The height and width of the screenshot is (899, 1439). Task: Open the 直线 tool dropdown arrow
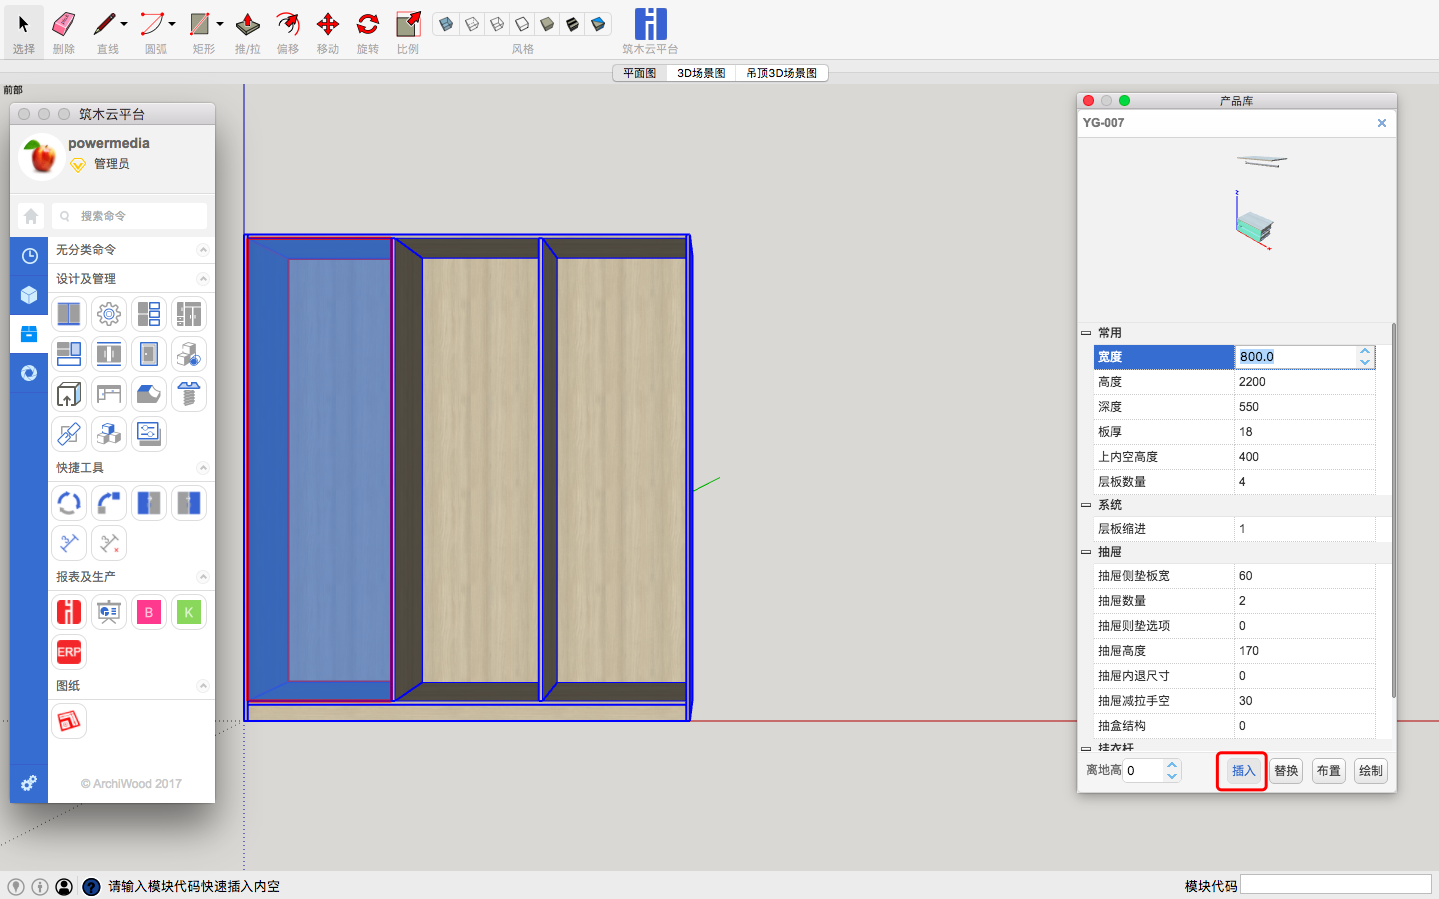click(124, 24)
